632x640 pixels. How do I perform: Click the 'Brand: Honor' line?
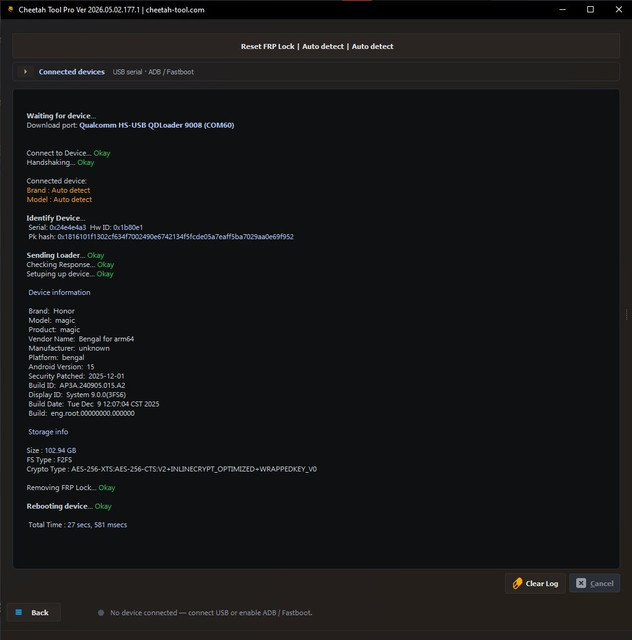[x=51, y=311]
